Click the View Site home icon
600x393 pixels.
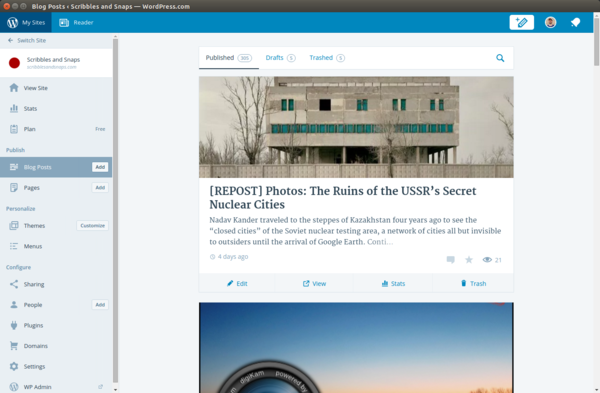(x=14, y=88)
